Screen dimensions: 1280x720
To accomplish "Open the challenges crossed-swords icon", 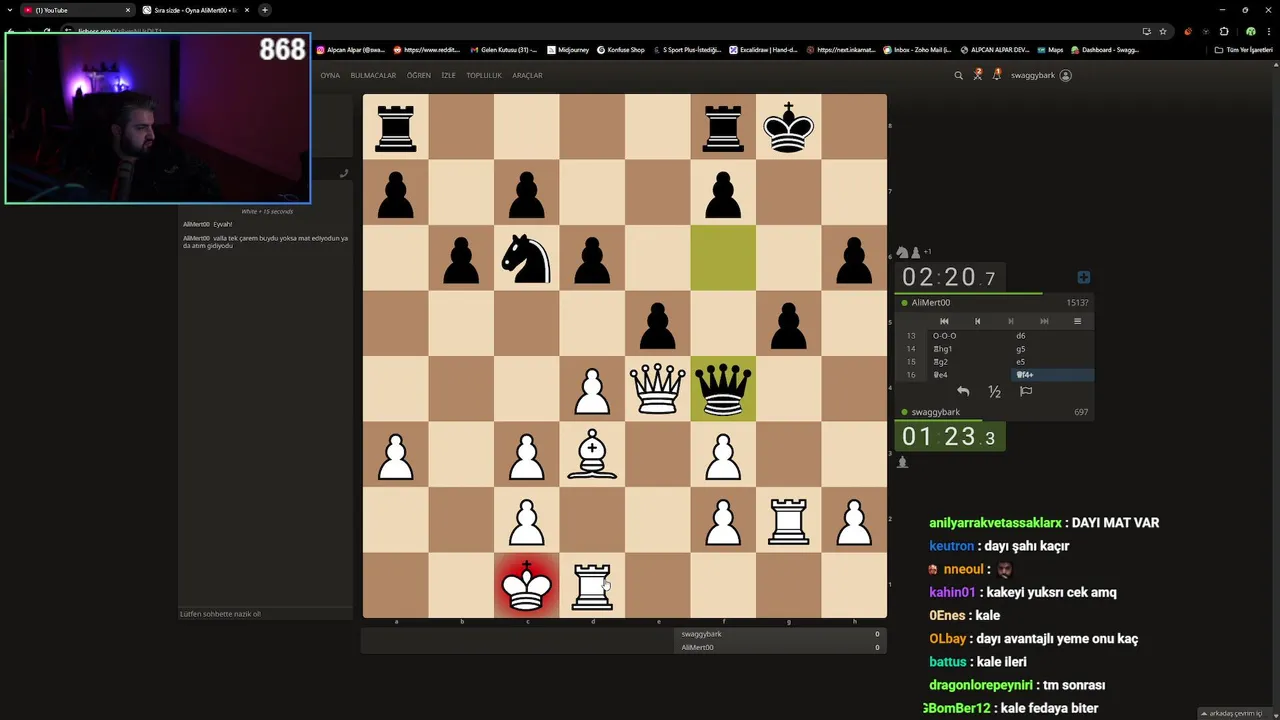I will click(x=978, y=75).
